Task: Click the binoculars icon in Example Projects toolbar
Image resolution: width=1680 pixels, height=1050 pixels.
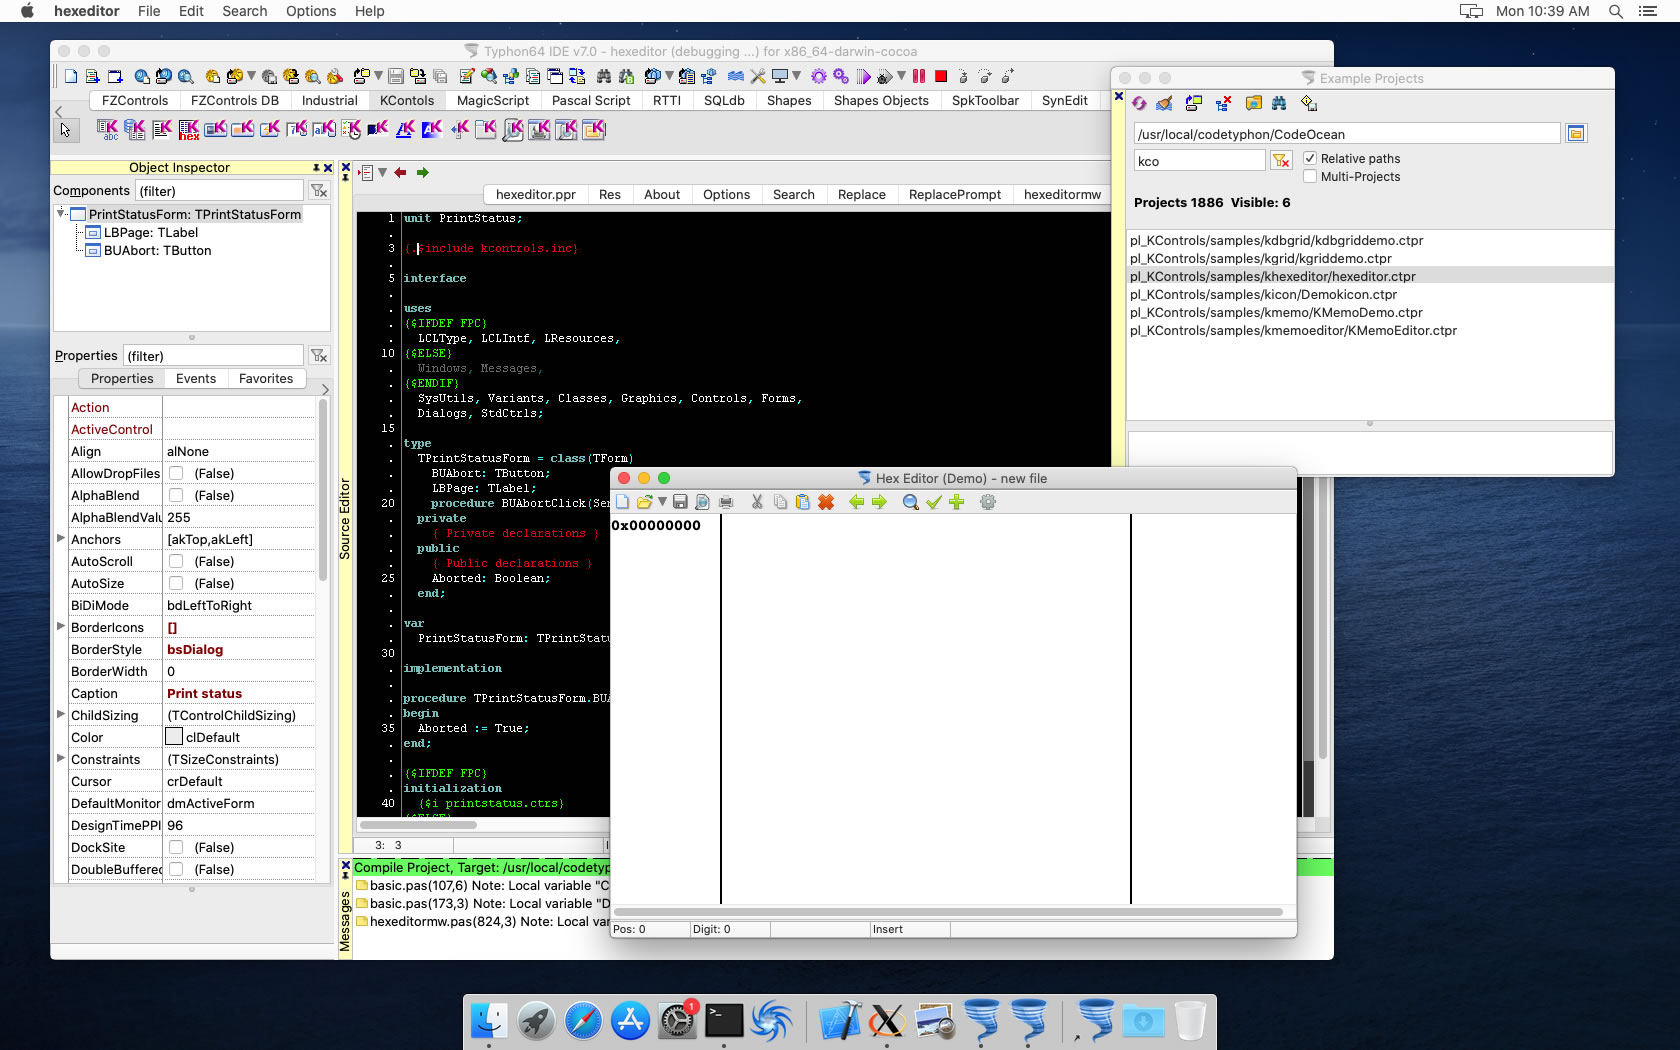Action: (x=1279, y=103)
